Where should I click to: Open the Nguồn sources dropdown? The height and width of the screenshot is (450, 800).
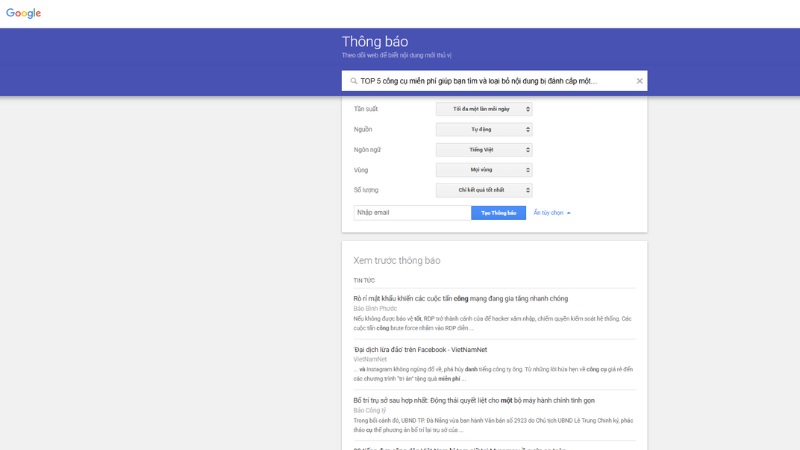point(484,130)
